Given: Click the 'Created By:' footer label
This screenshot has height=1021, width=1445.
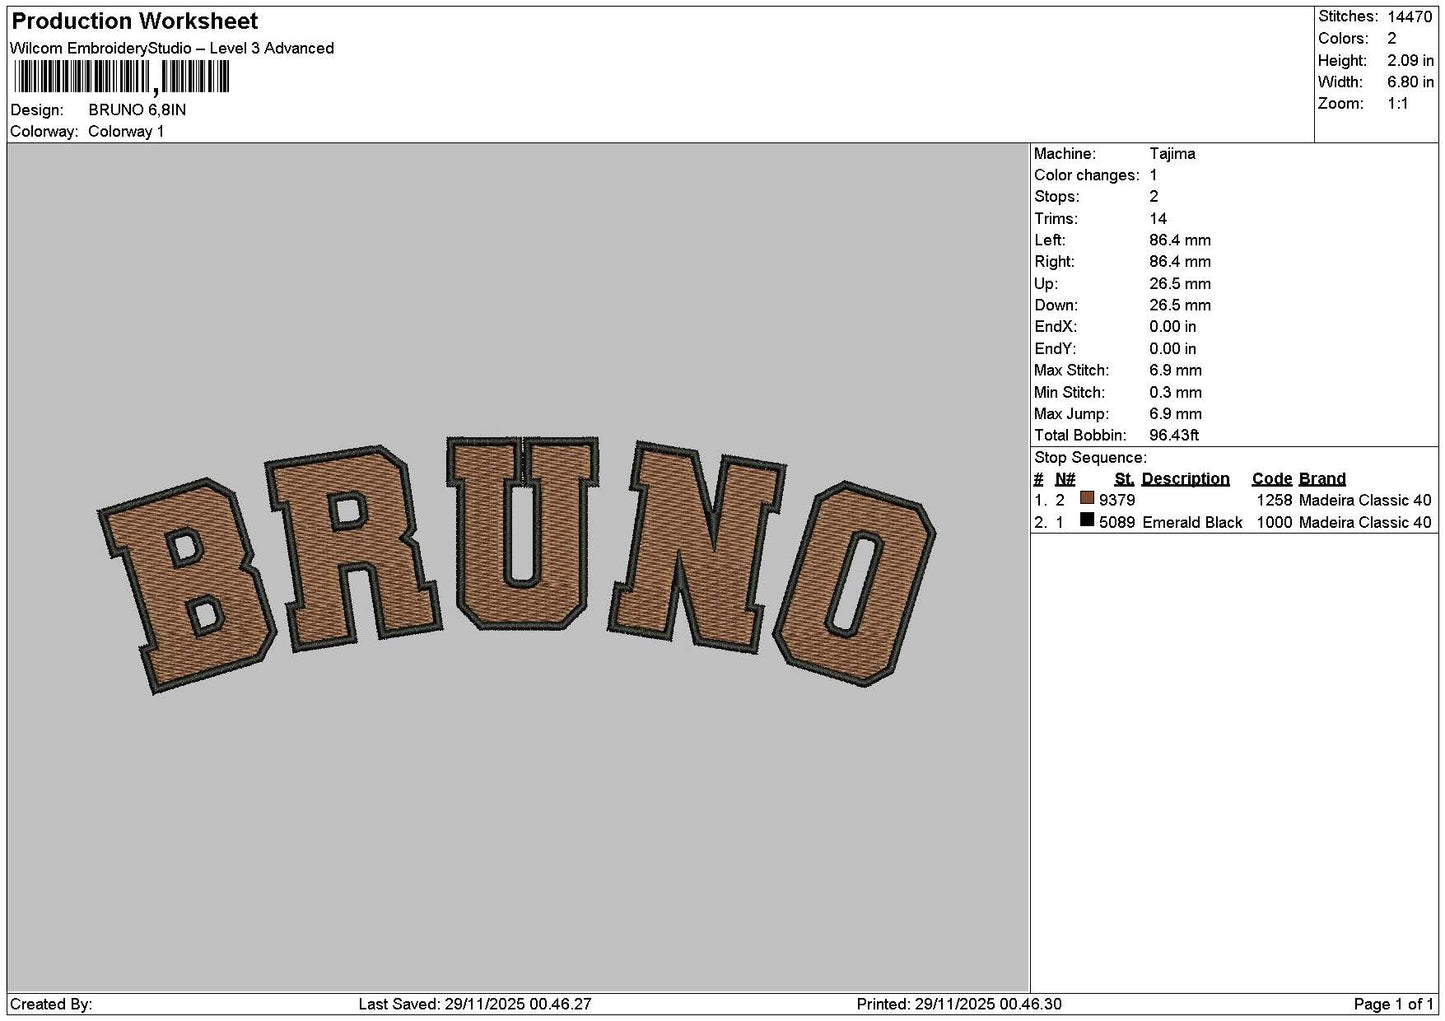Looking at the screenshot, I should pos(51,1004).
